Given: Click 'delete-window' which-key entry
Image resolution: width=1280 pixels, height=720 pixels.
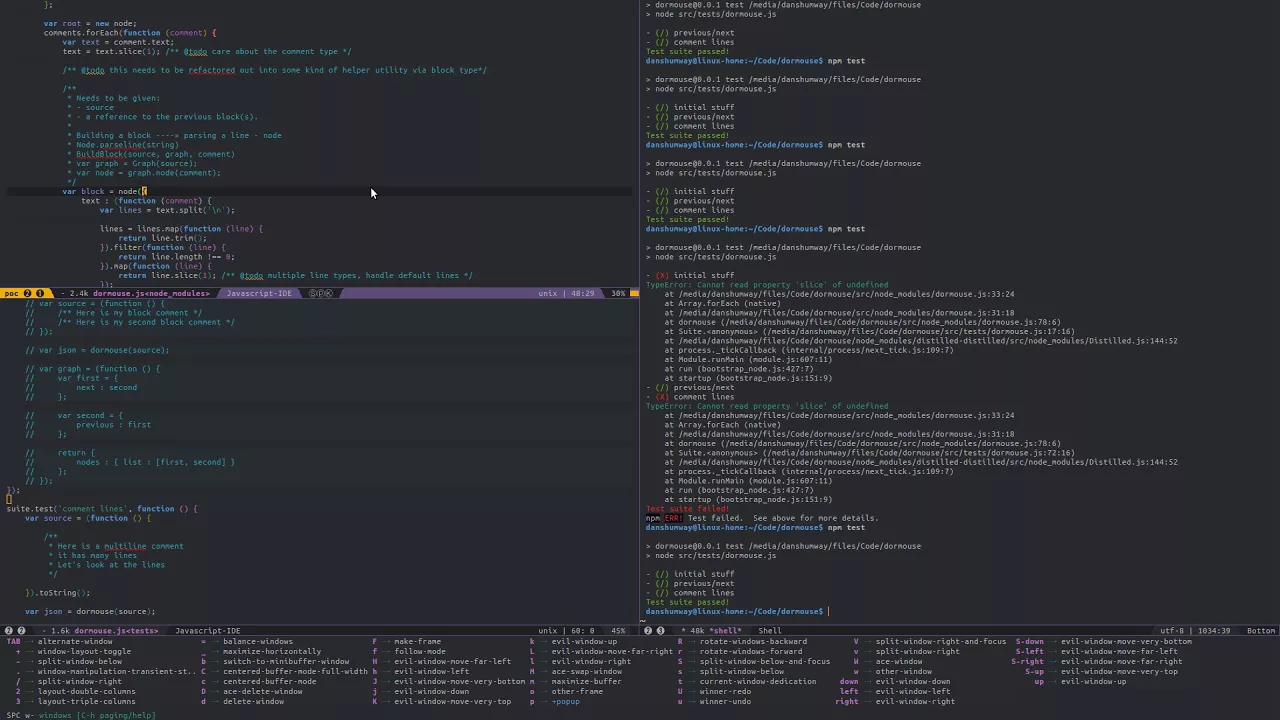Looking at the screenshot, I should [x=253, y=701].
